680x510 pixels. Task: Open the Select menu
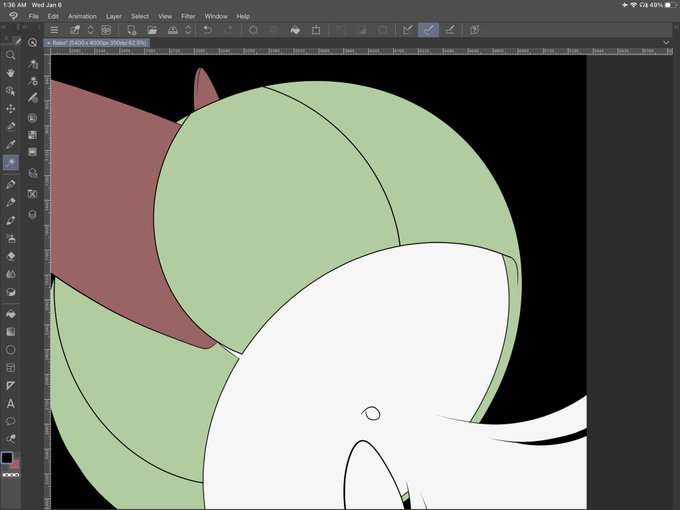pyautogui.click(x=140, y=16)
